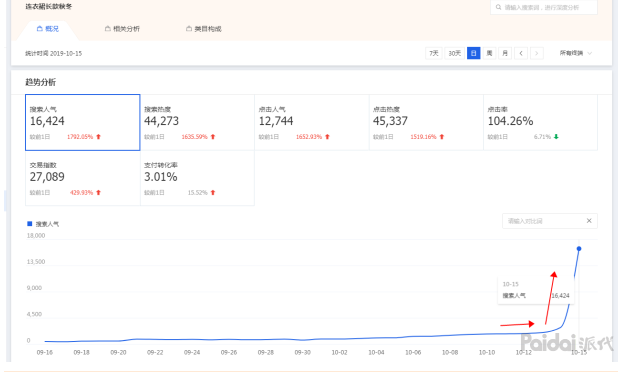Click the house icon on 概况 tab

click(39, 28)
